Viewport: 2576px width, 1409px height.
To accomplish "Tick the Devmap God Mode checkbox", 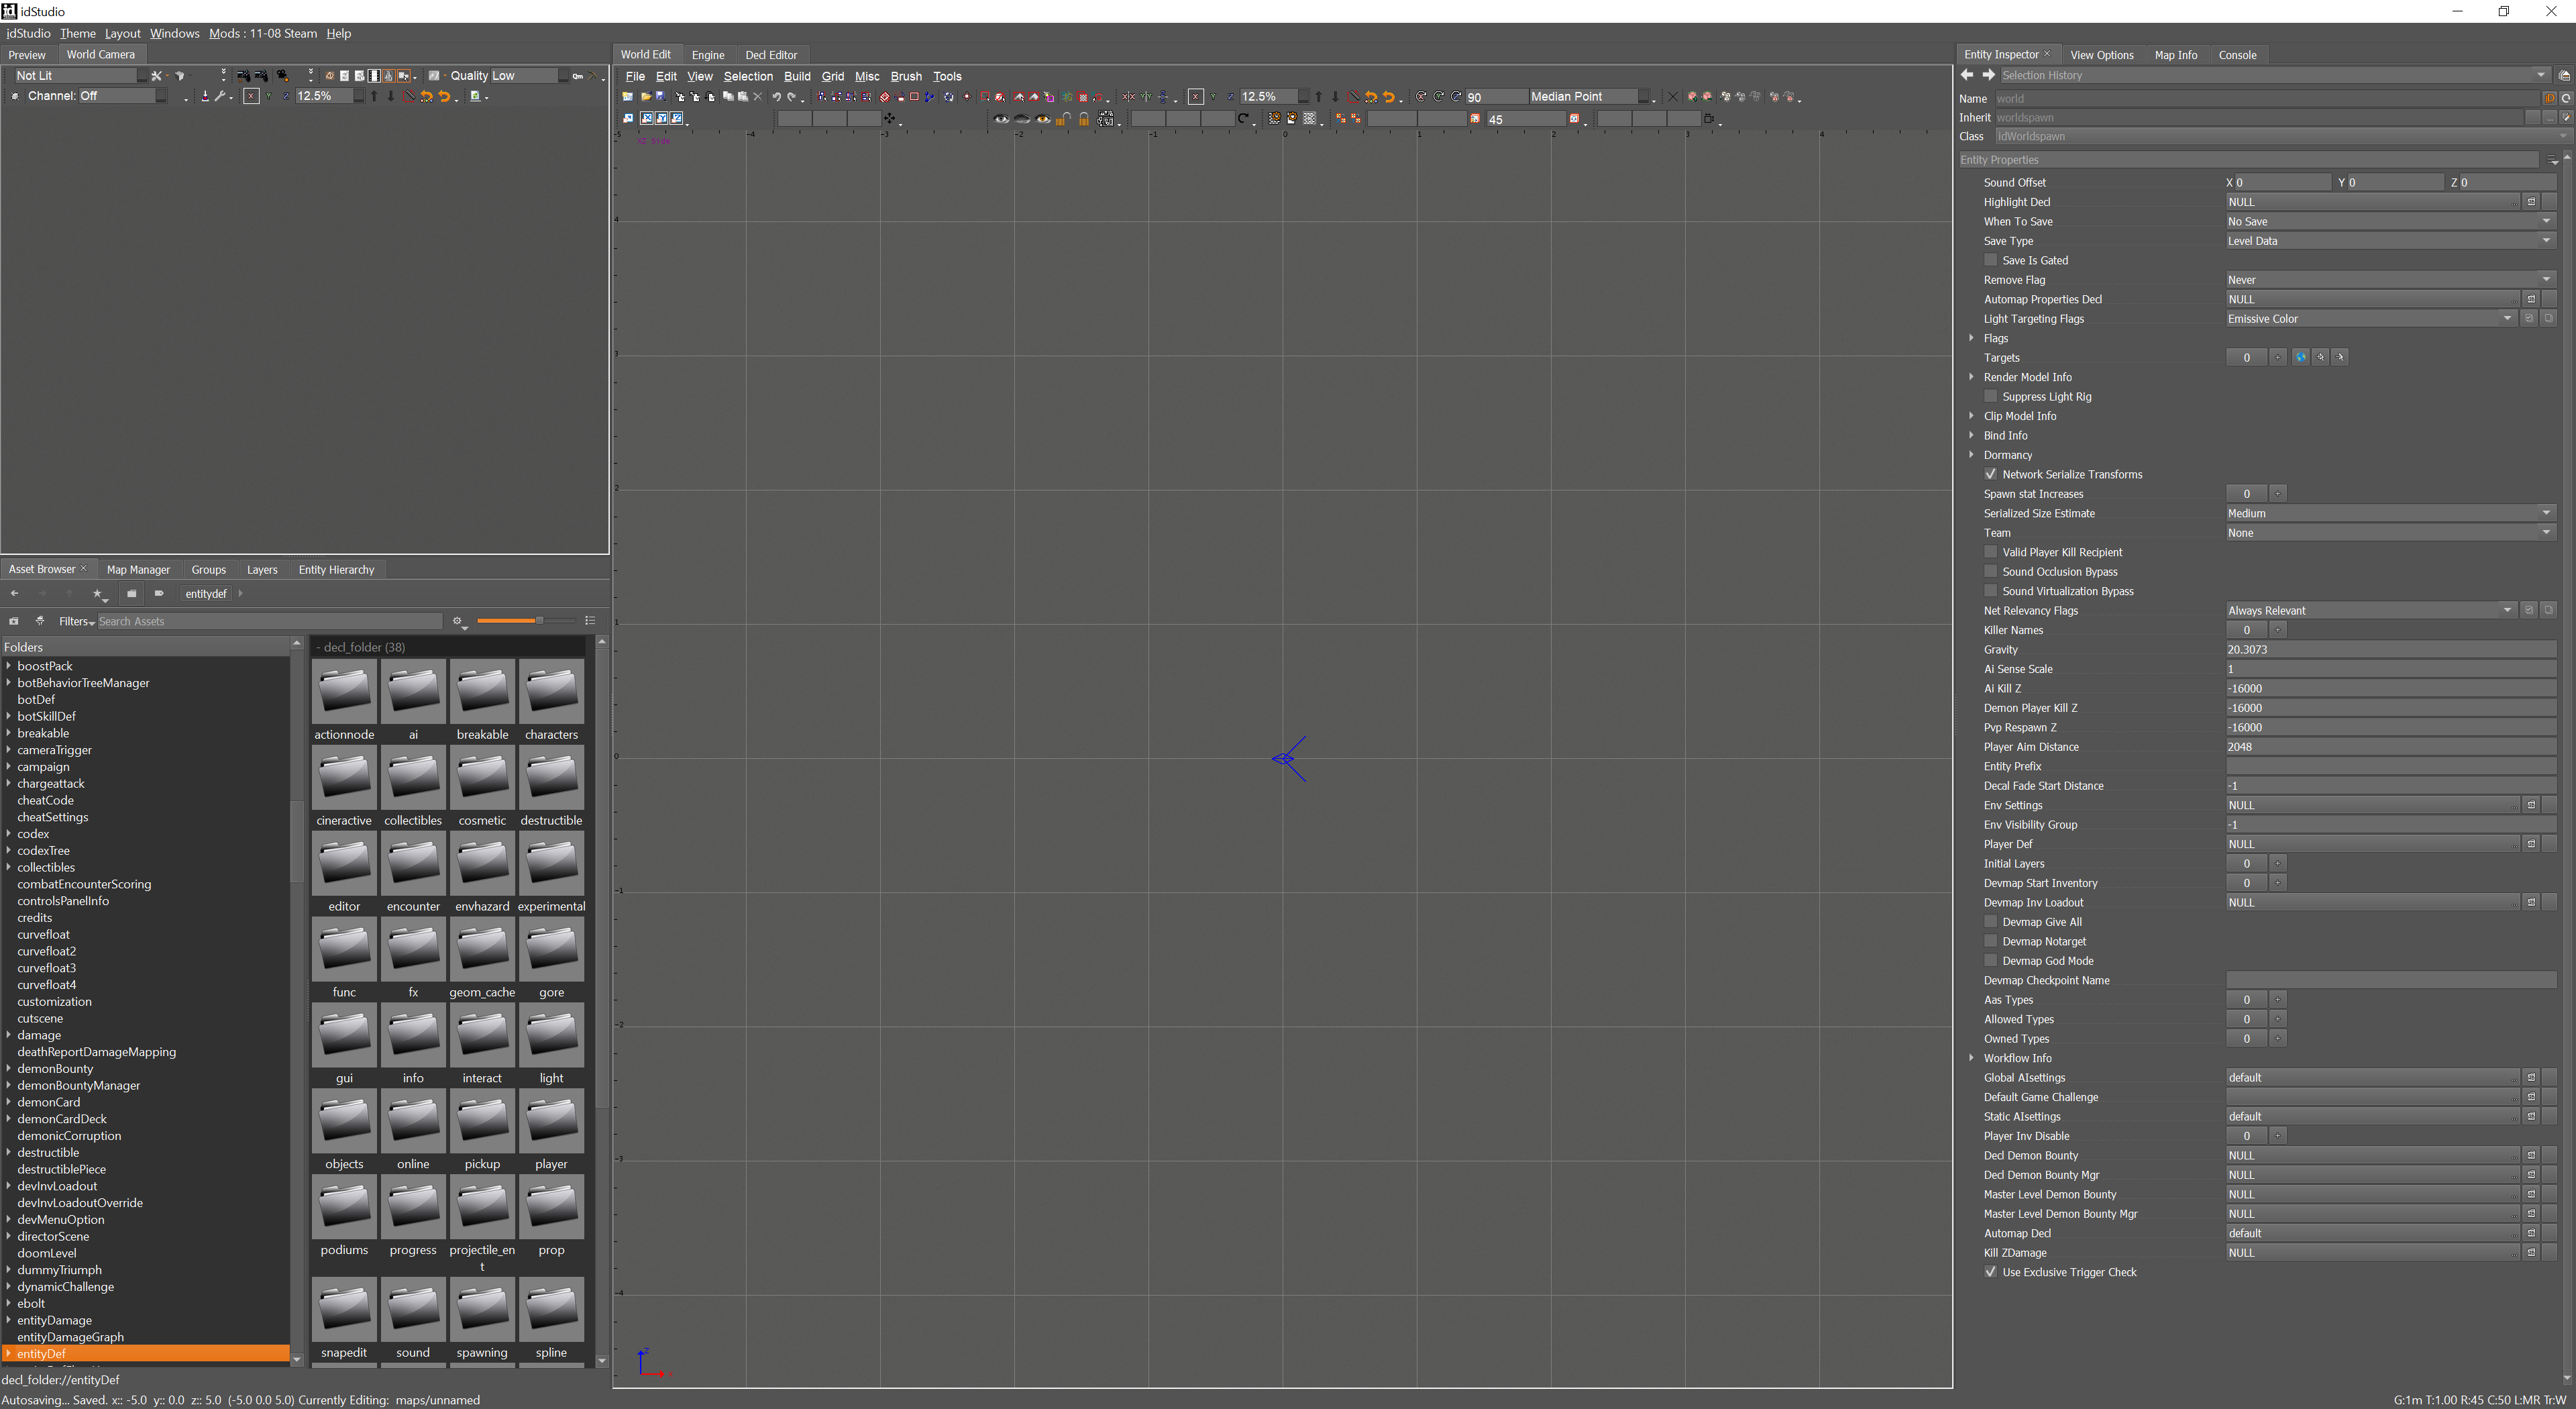I will point(1990,961).
